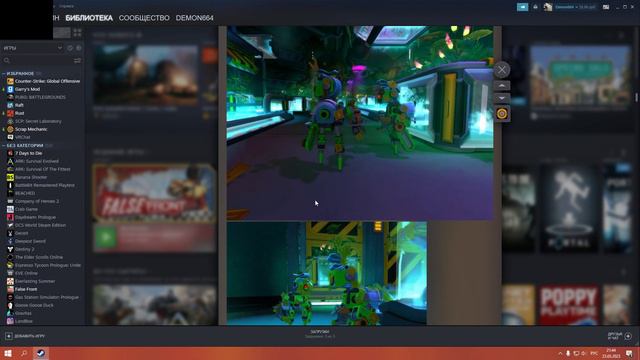
Task: Collapse the БЕЗ КАТЕГОРИИ category
Action: pyautogui.click(x=25, y=145)
